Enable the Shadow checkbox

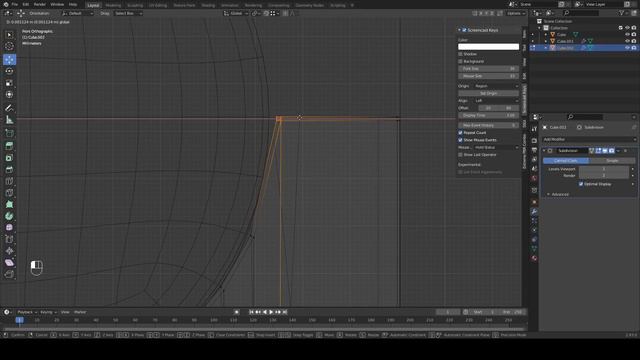coord(460,54)
